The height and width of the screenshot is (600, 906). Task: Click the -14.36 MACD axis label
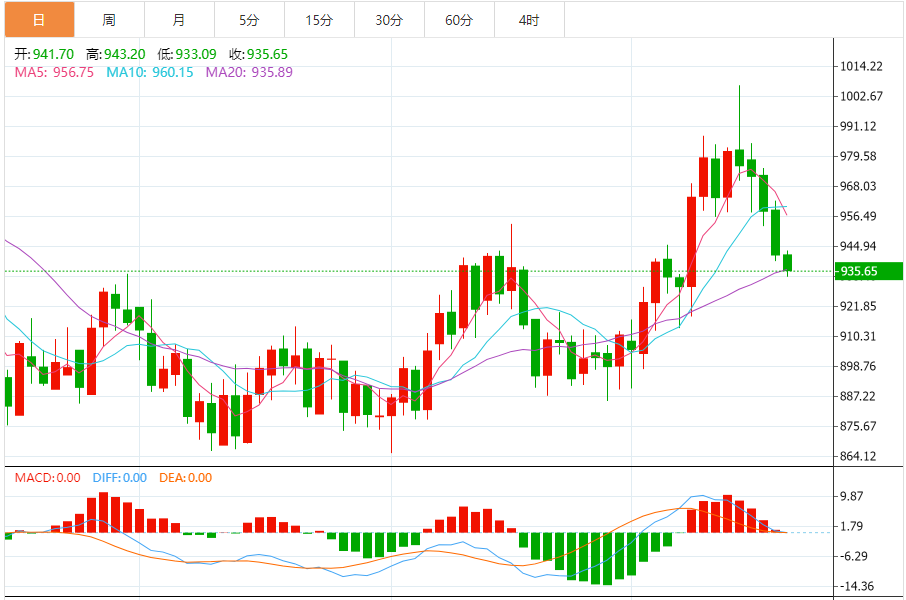[x=856, y=587]
